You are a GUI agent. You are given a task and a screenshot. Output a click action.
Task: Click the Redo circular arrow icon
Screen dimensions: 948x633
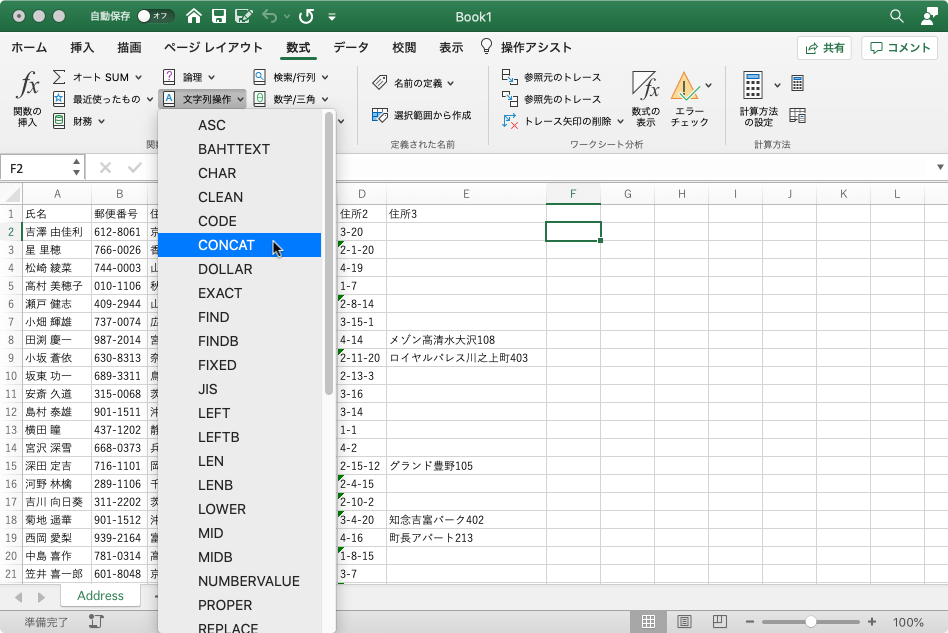click(x=307, y=16)
